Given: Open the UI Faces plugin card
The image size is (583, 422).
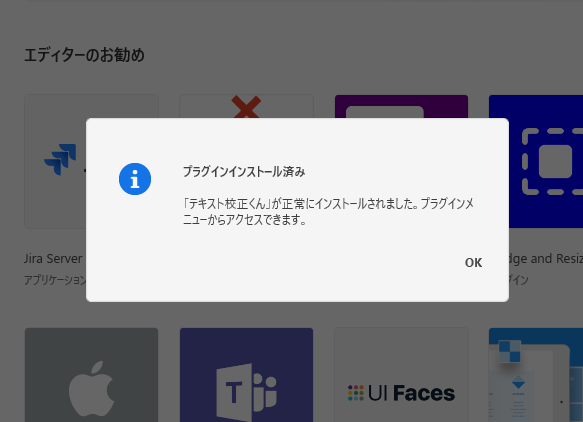Looking at the screenshot, I should [402, 375].
